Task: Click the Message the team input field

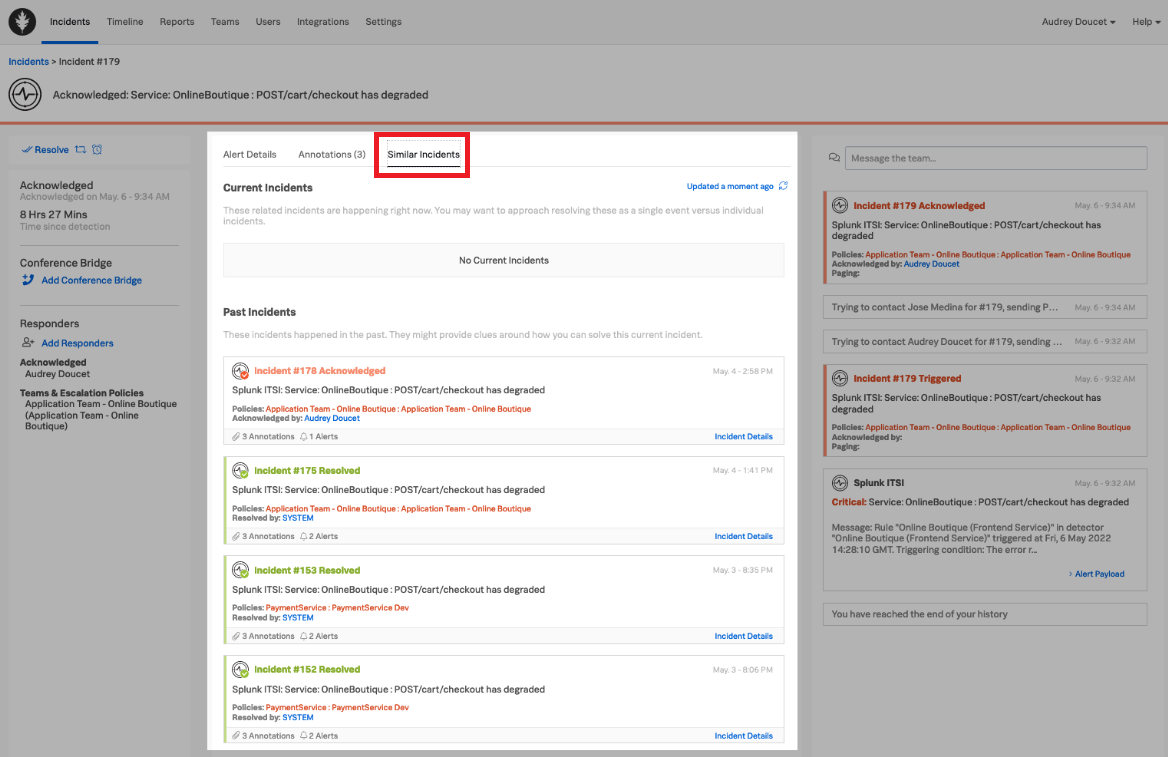Action: (x=996, y=158)
